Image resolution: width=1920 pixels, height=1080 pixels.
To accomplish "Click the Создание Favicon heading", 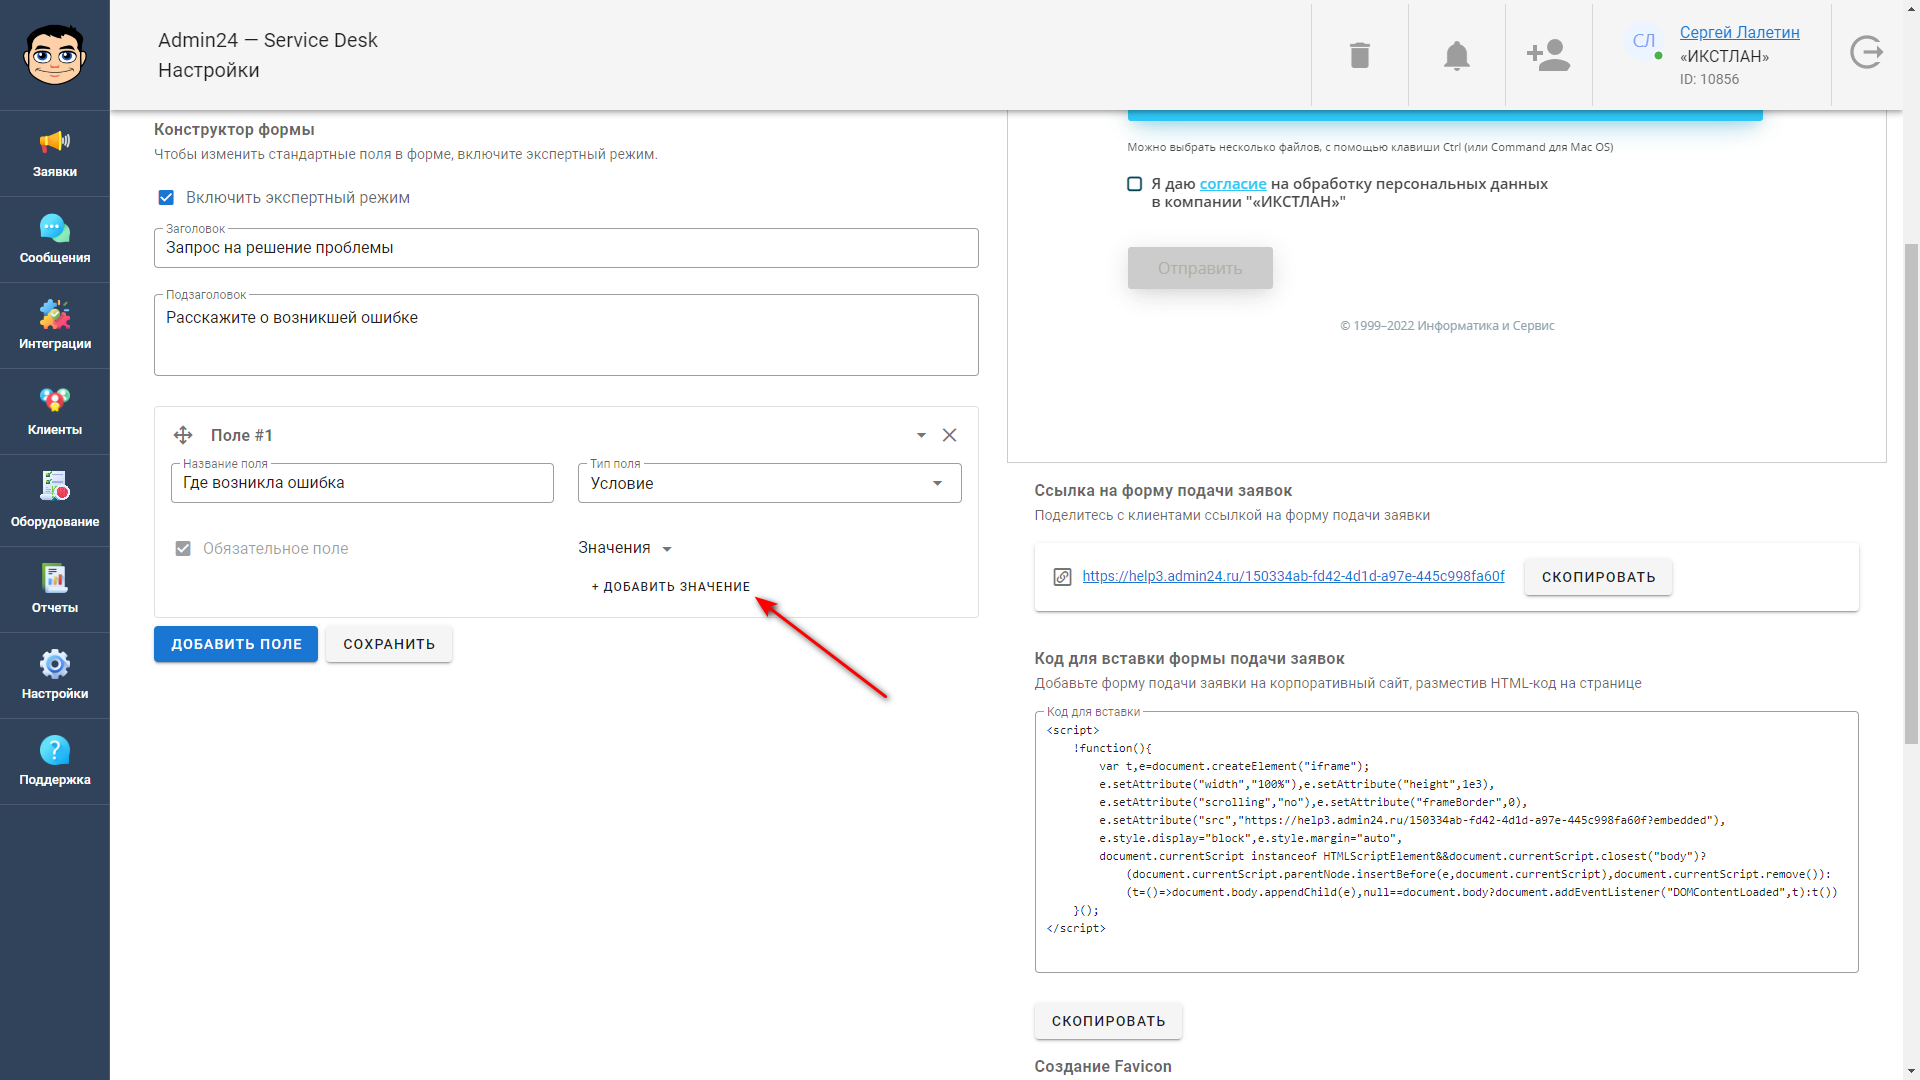I will coord(1103,1067).
